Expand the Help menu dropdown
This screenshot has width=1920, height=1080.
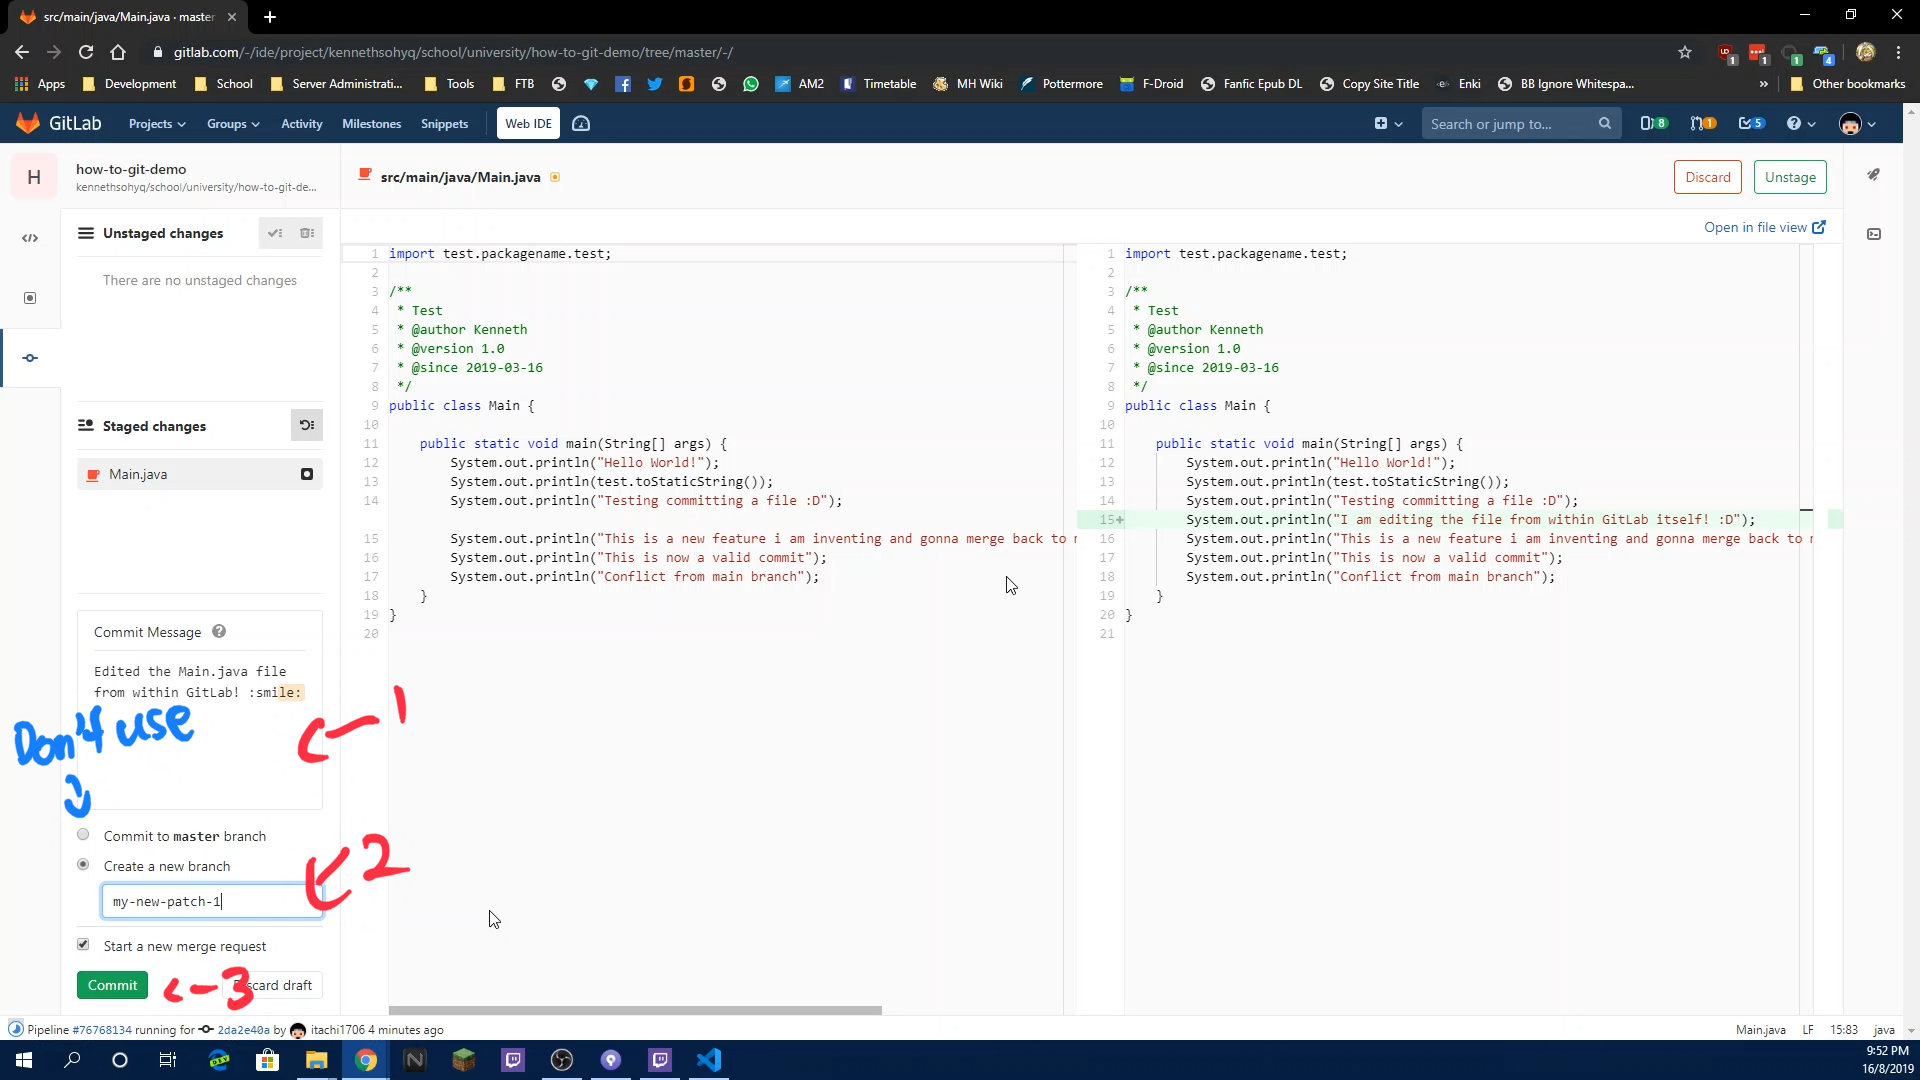pos(1799,123)
